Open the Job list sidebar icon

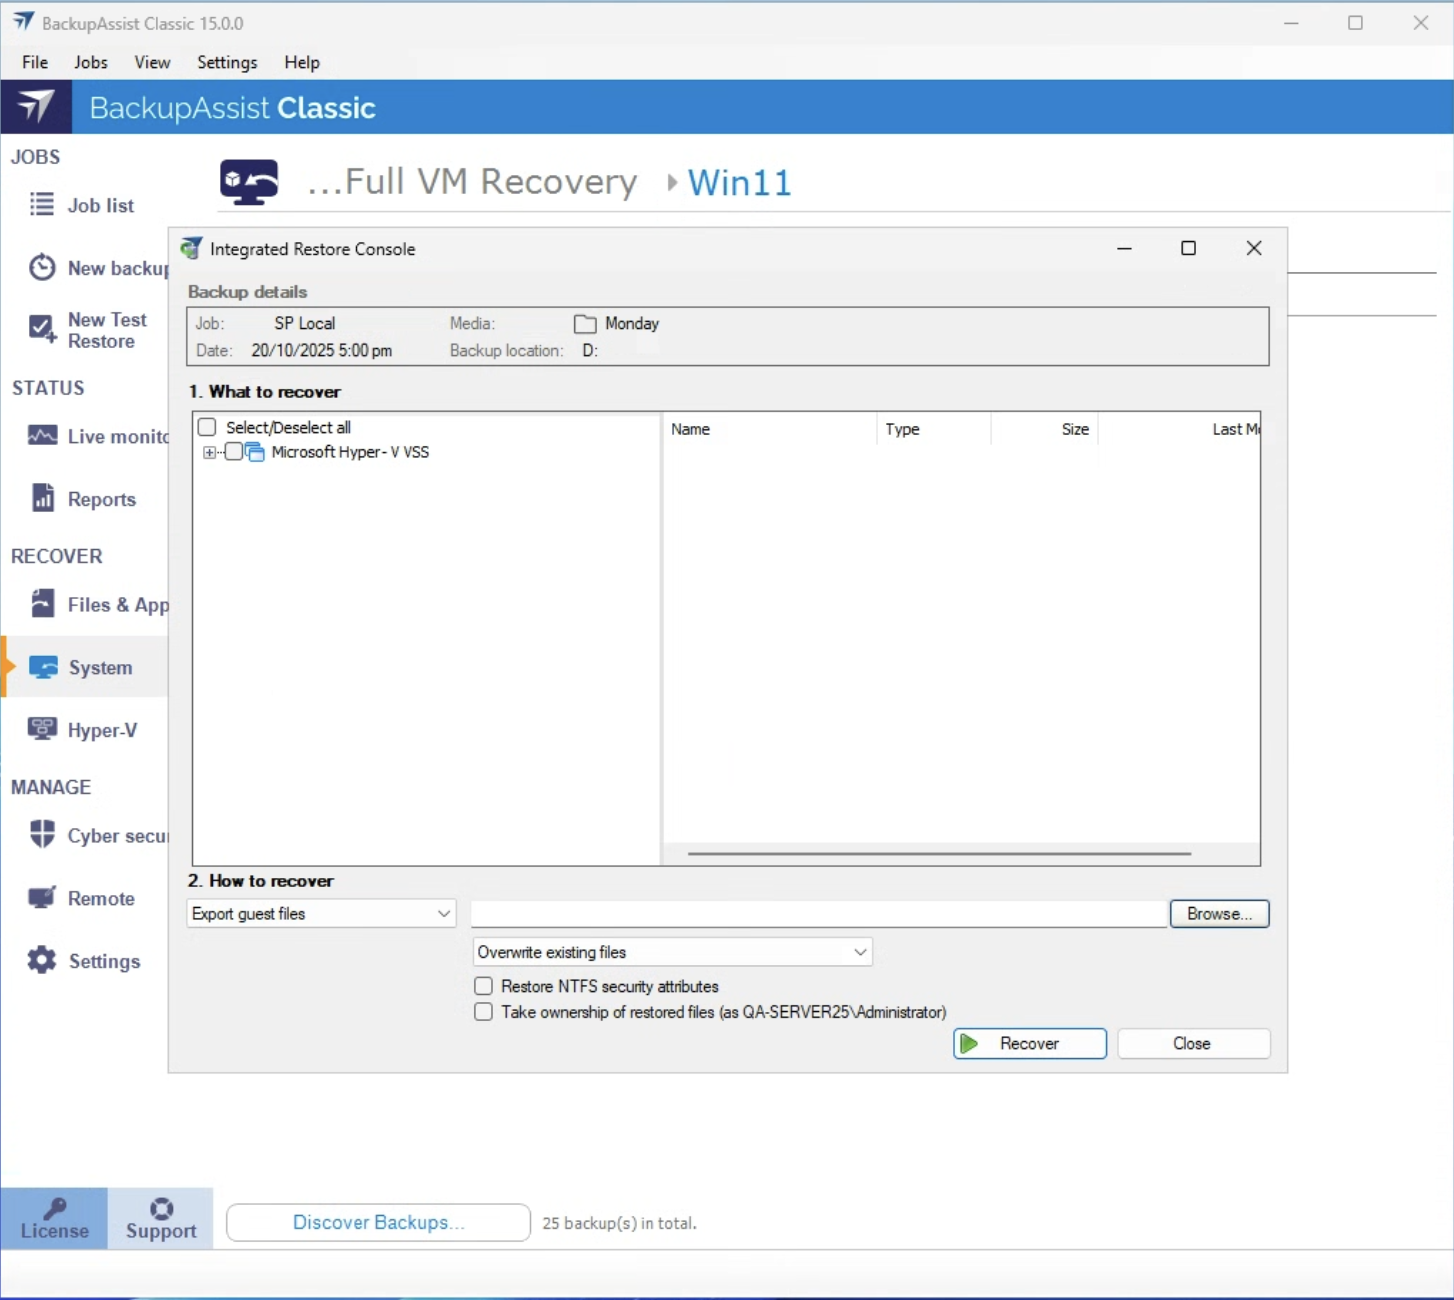[x=42, y=205]
